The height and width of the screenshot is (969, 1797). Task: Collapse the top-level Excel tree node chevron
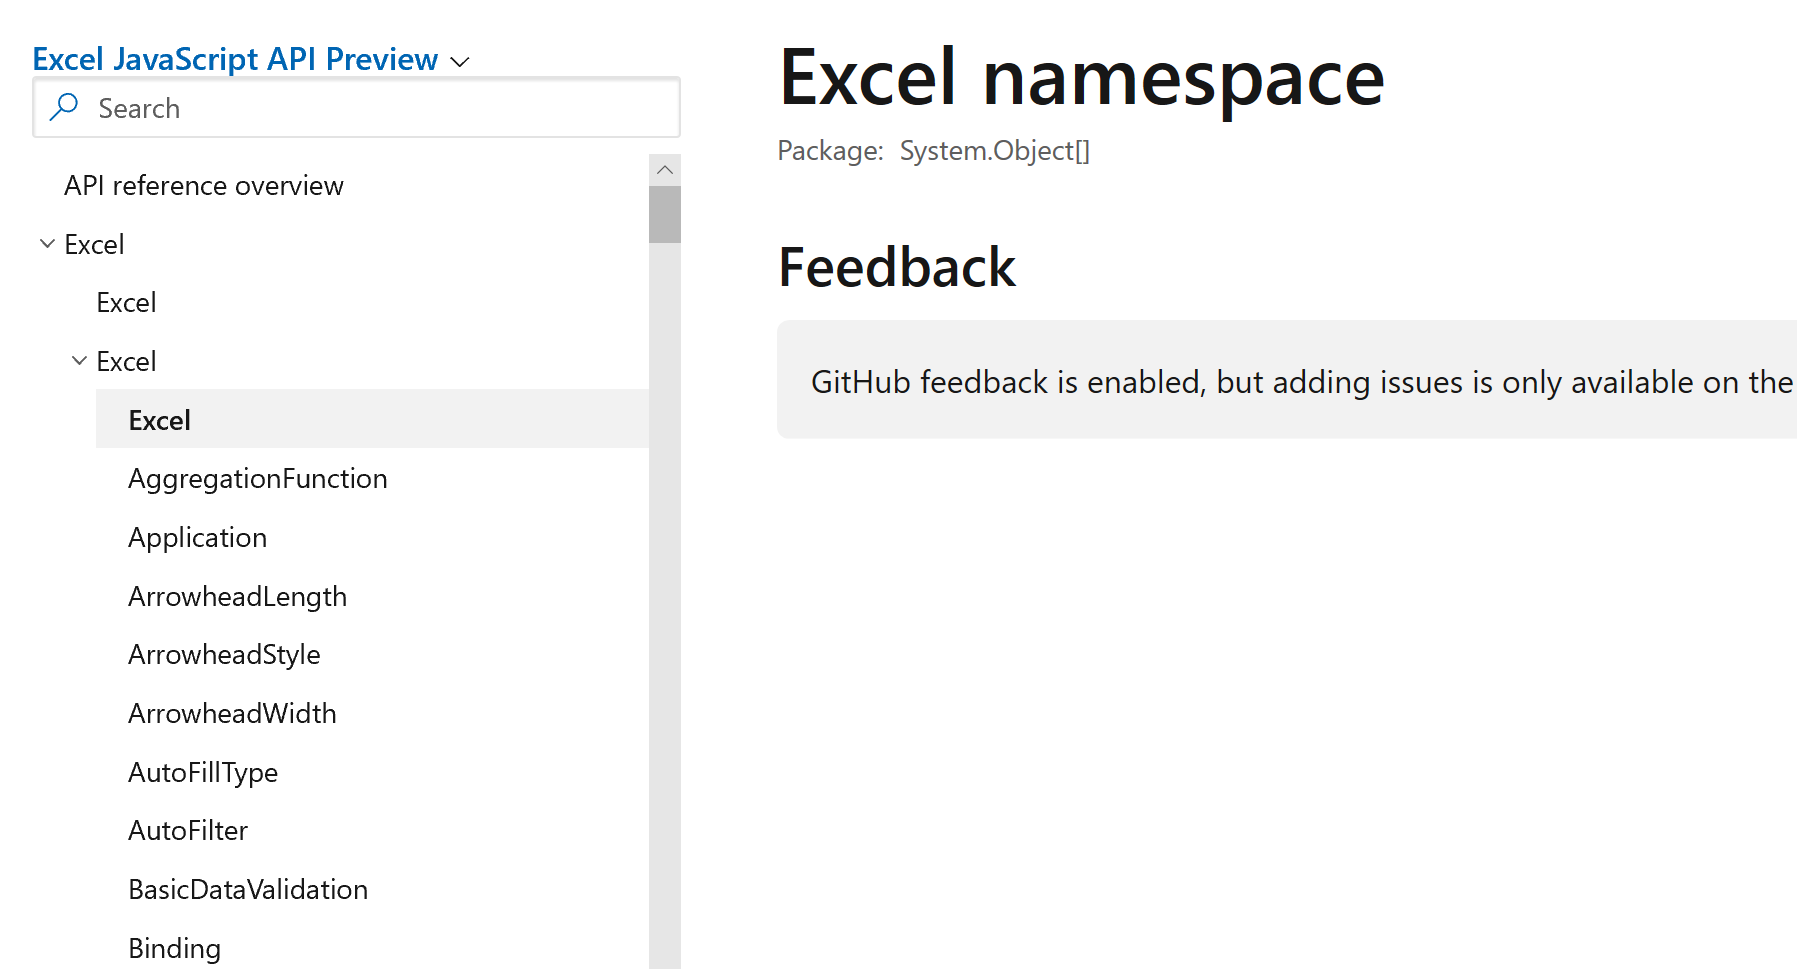click(47, 244)
